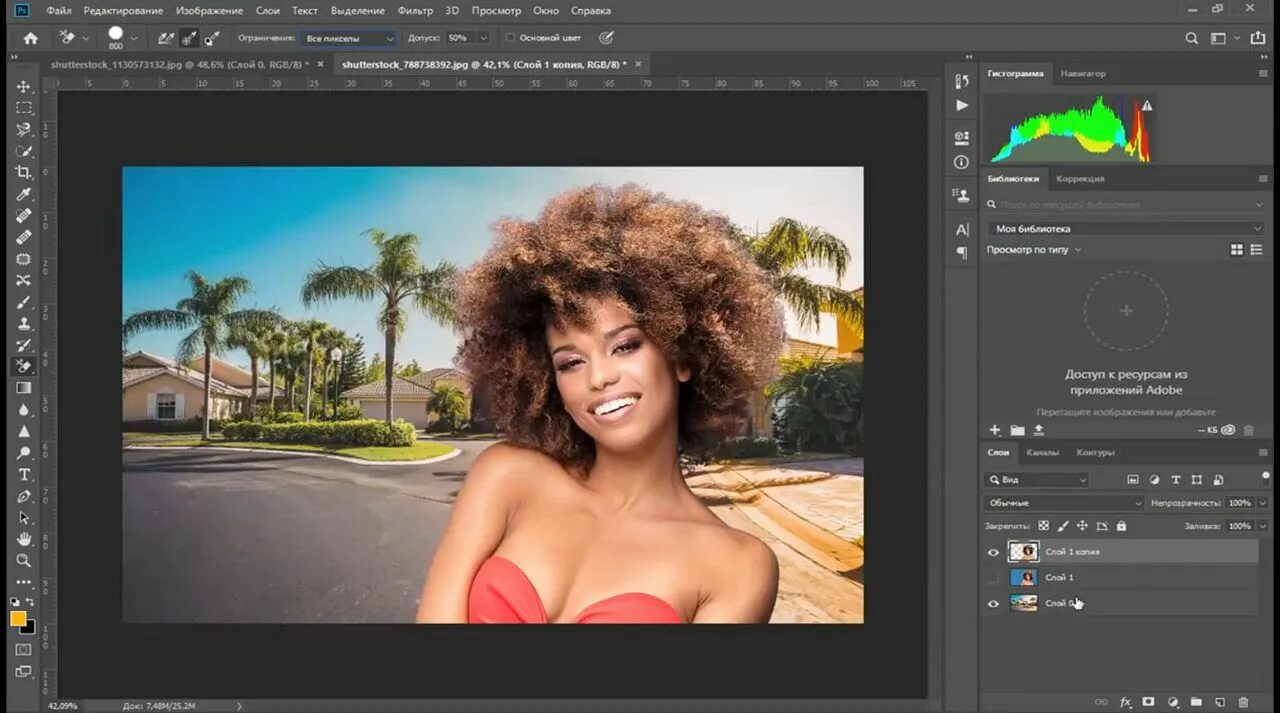Select the Crop tool

pyautogui.click(x=24, y=172)
